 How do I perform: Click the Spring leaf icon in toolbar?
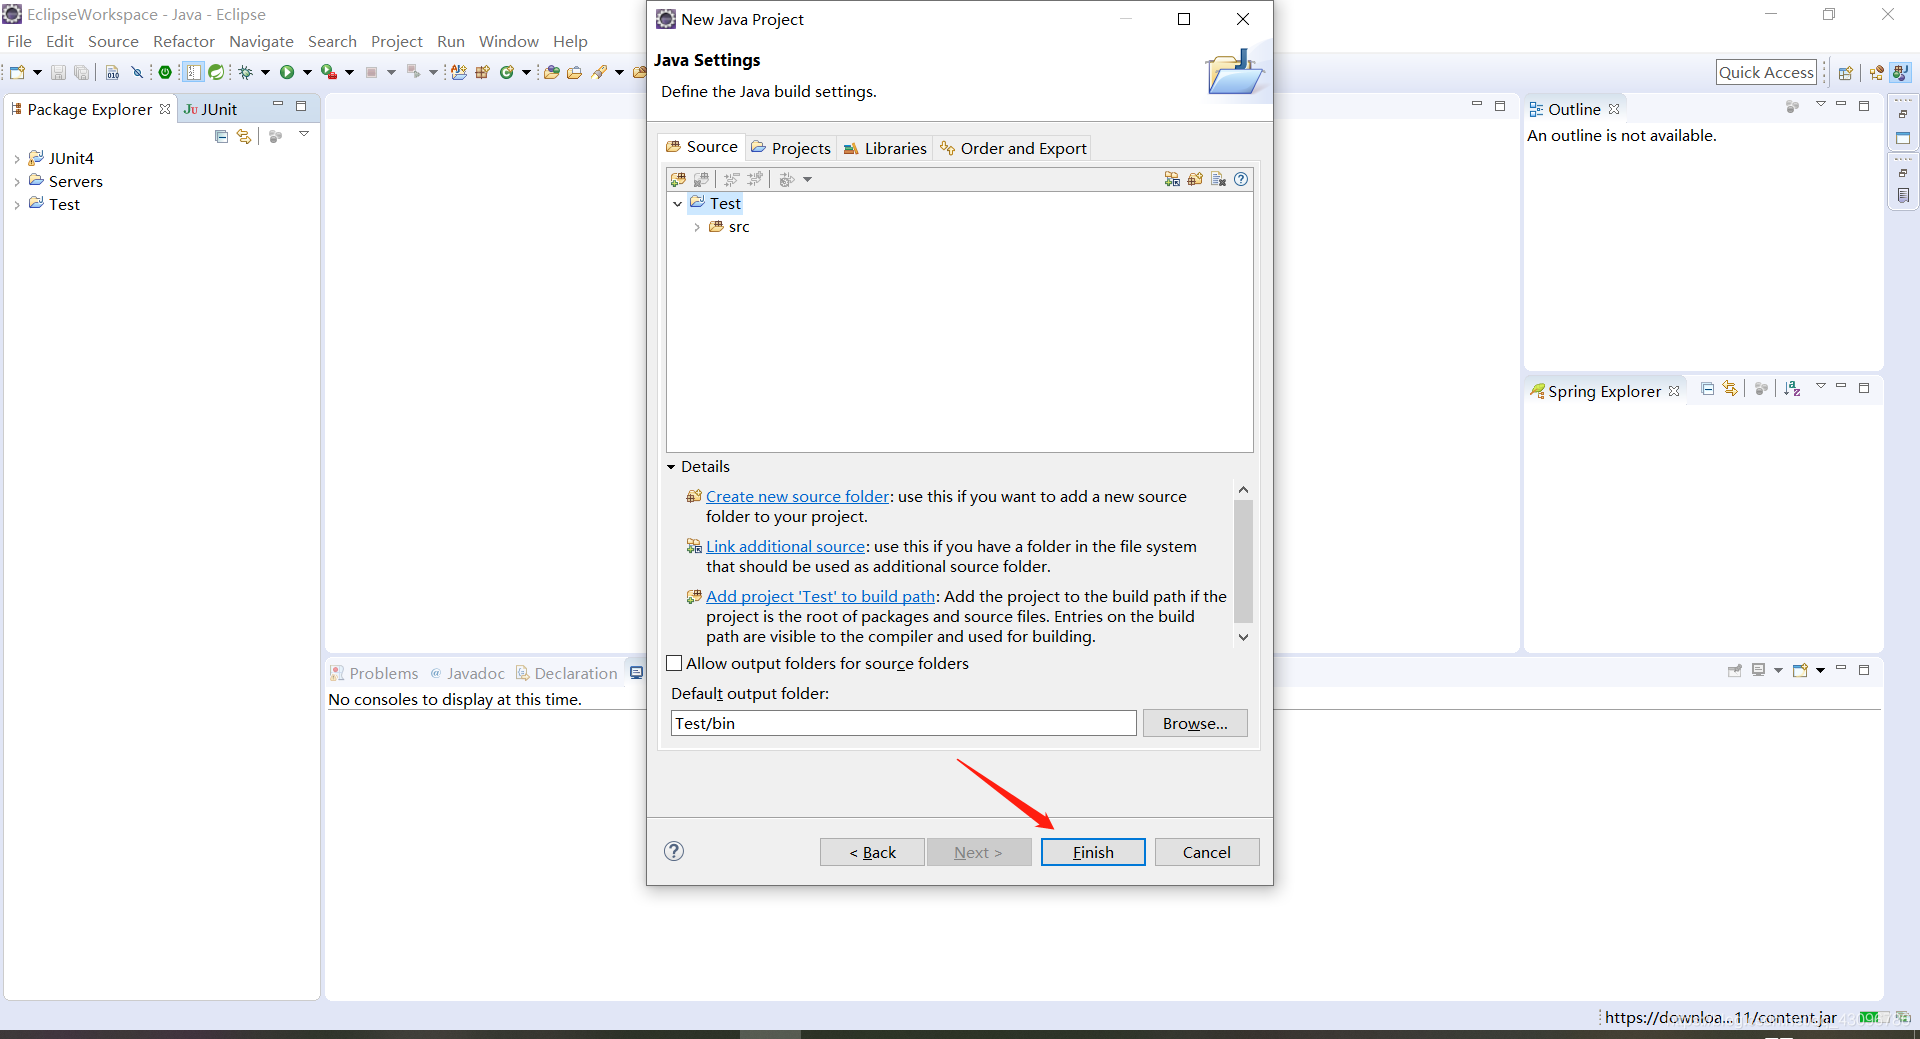(x=216, y=72)
